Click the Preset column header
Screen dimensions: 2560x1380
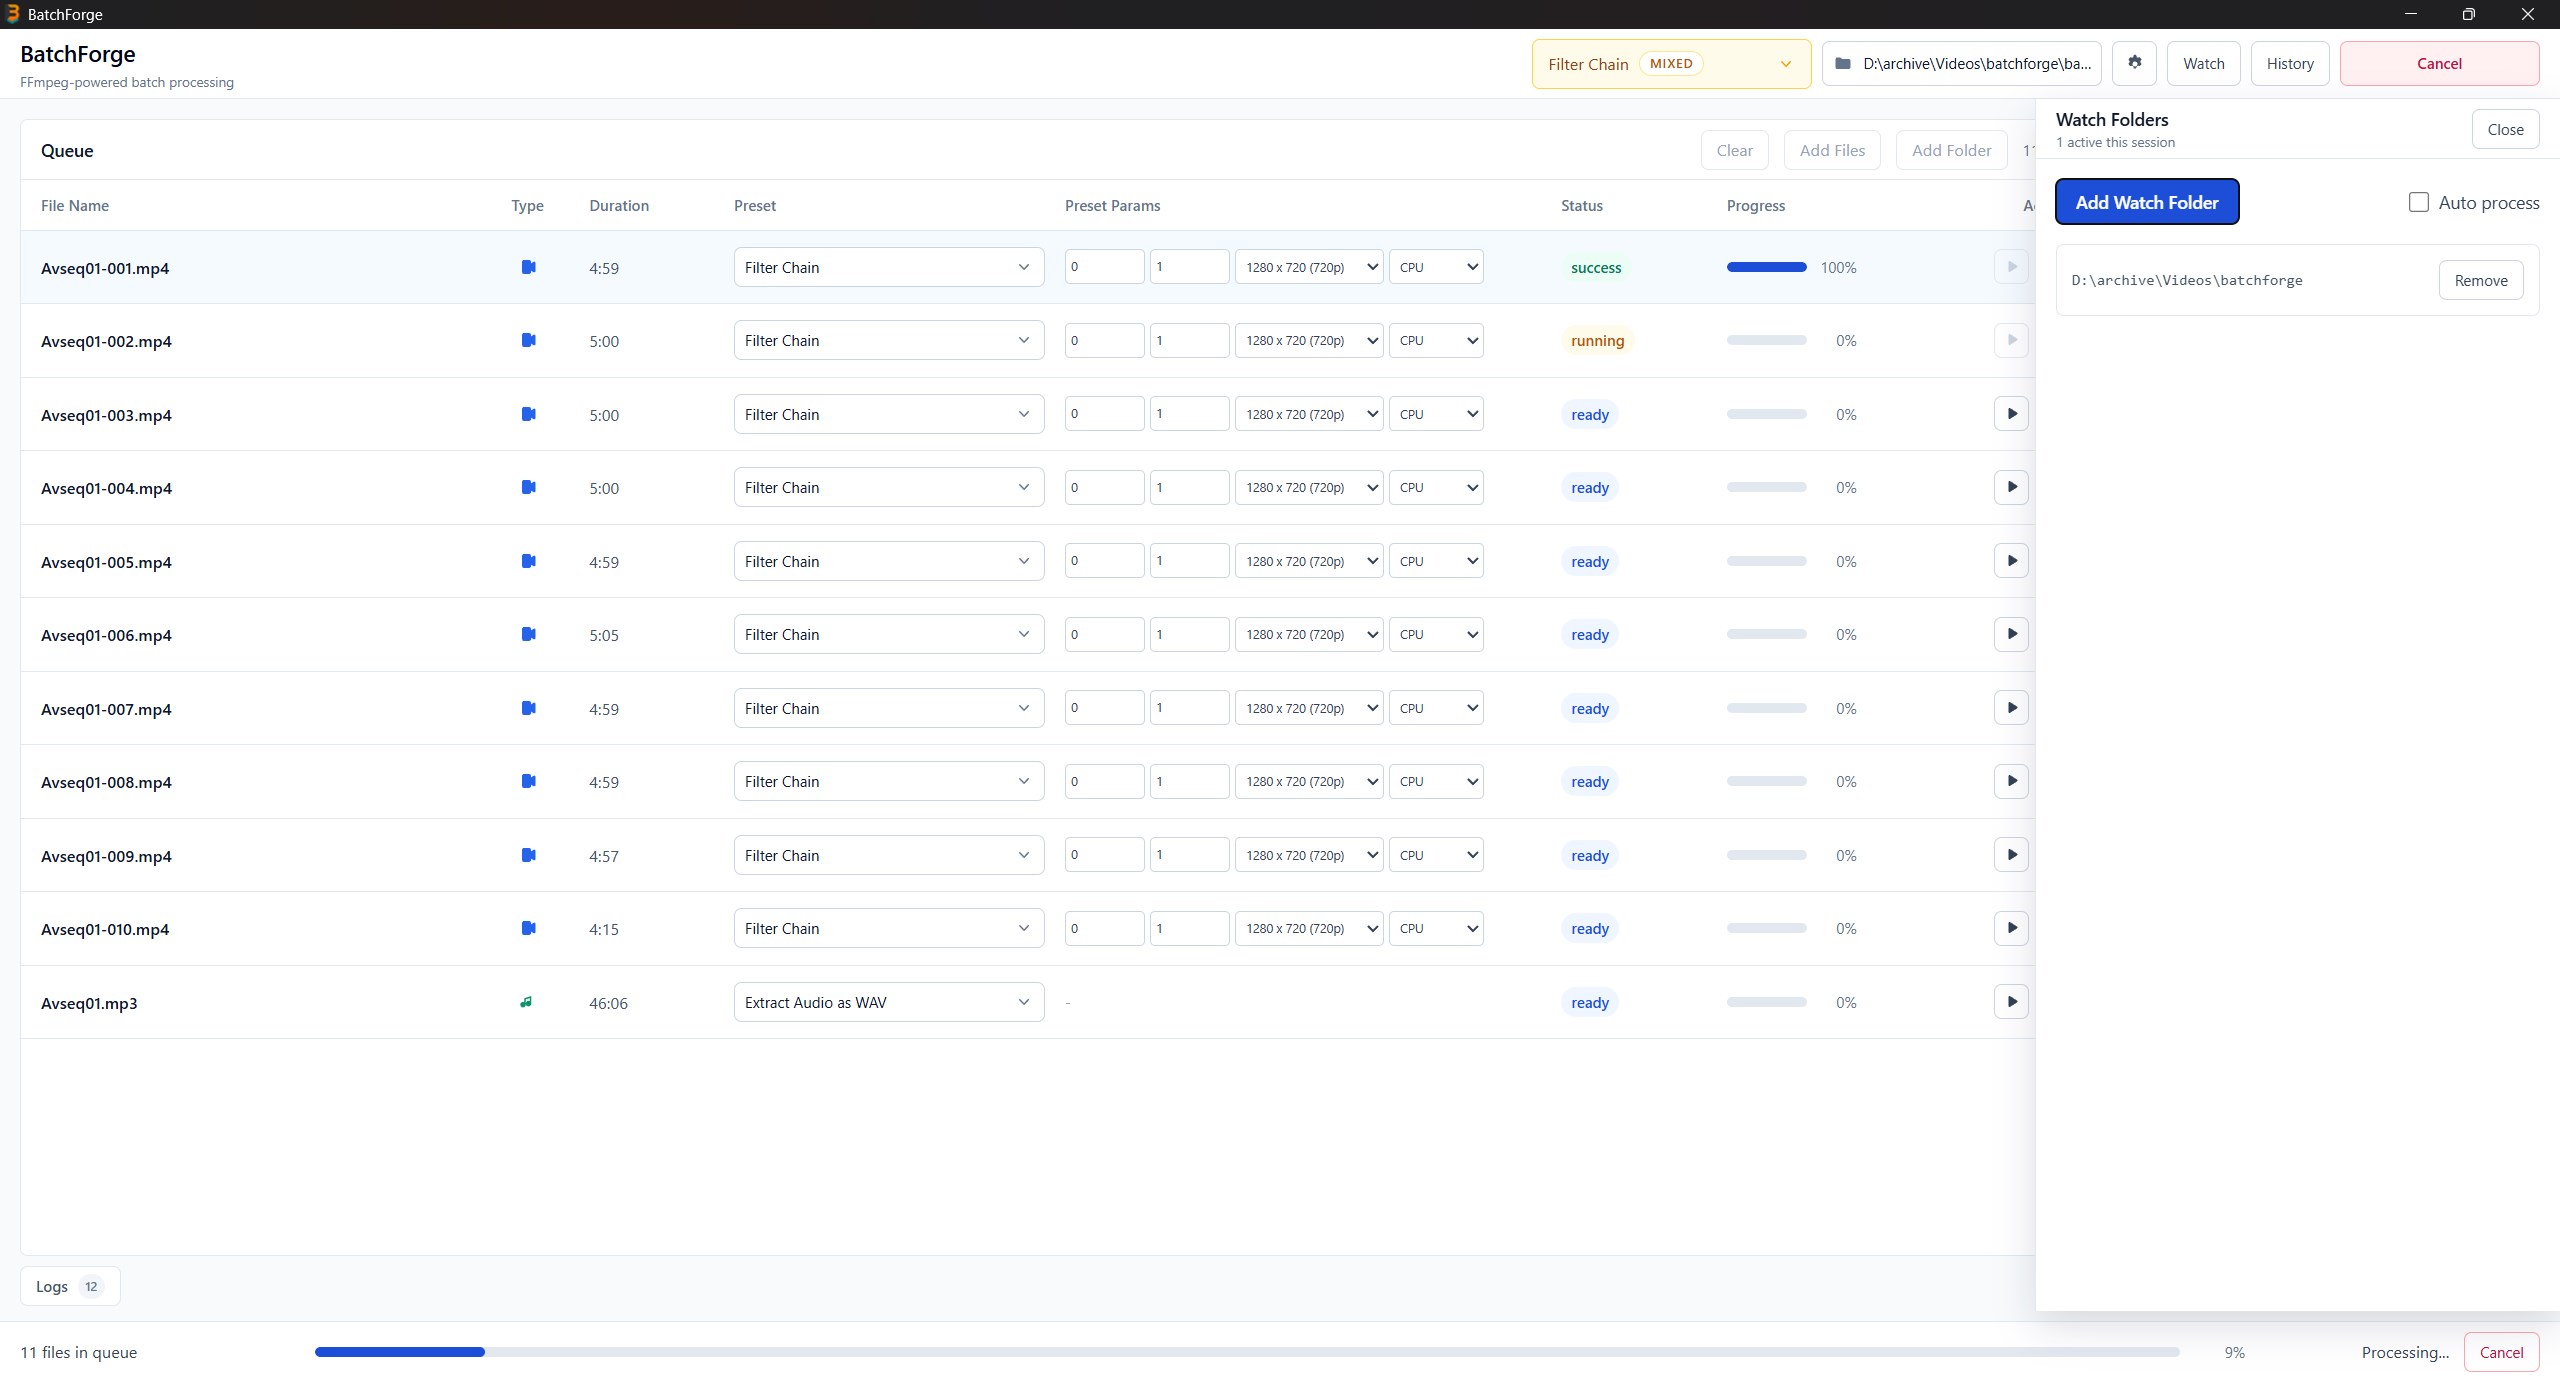755,205
